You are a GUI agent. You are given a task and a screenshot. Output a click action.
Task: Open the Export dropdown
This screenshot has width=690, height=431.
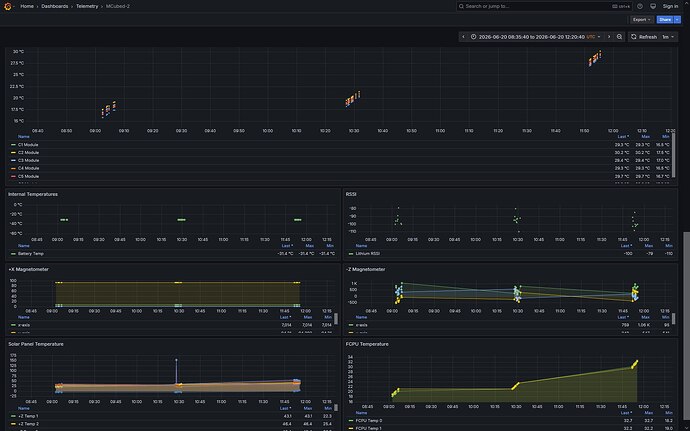click(x=641, y=20)
